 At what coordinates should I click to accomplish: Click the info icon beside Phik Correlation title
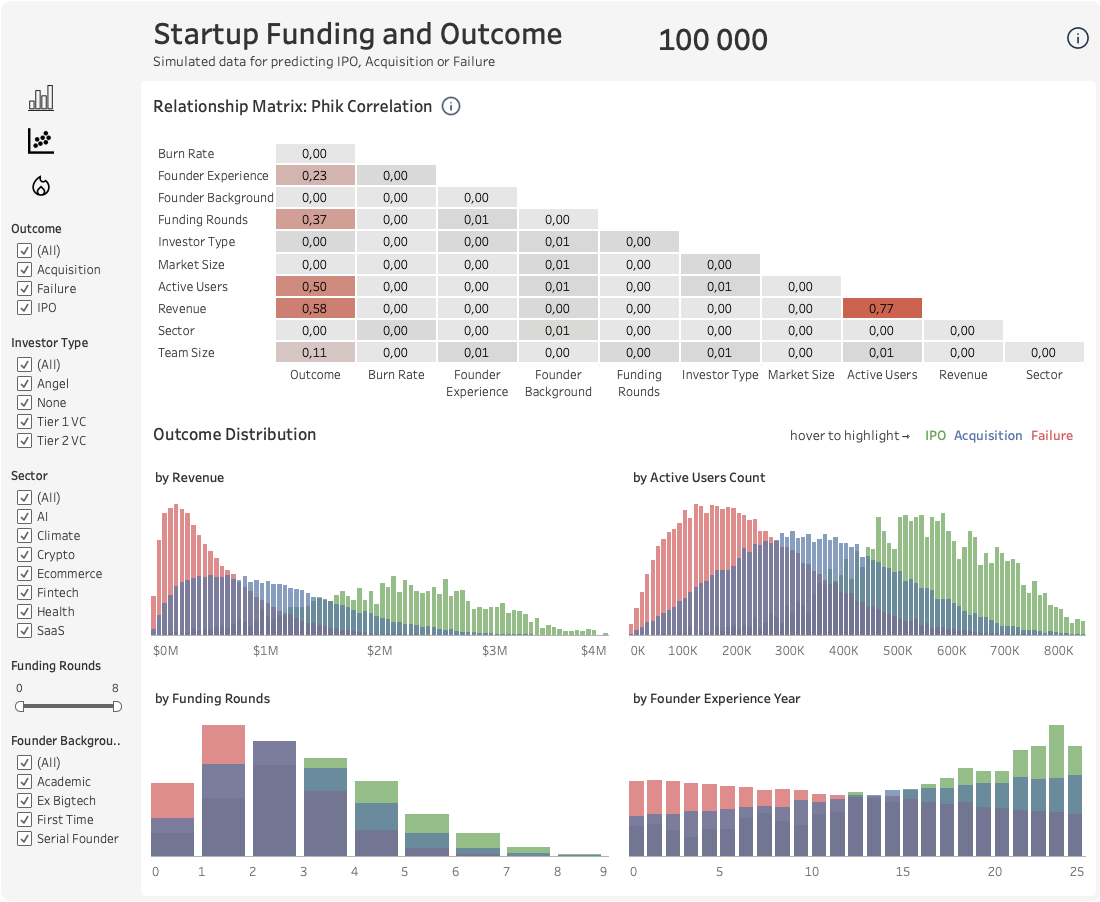point(450,106)
